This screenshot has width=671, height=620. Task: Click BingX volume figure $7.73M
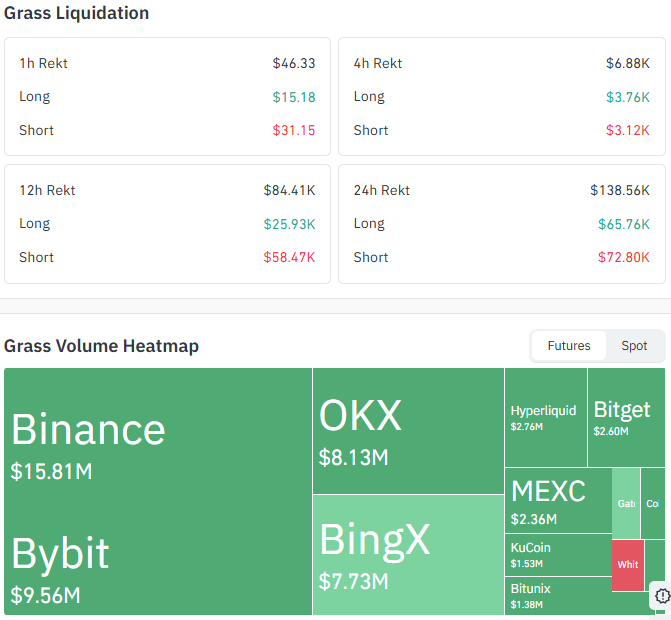(353, 581)
